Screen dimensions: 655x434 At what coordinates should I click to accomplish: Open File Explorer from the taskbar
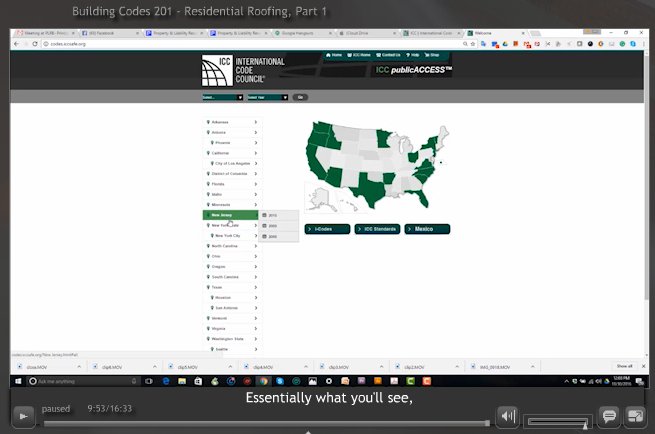click(182, 381)
